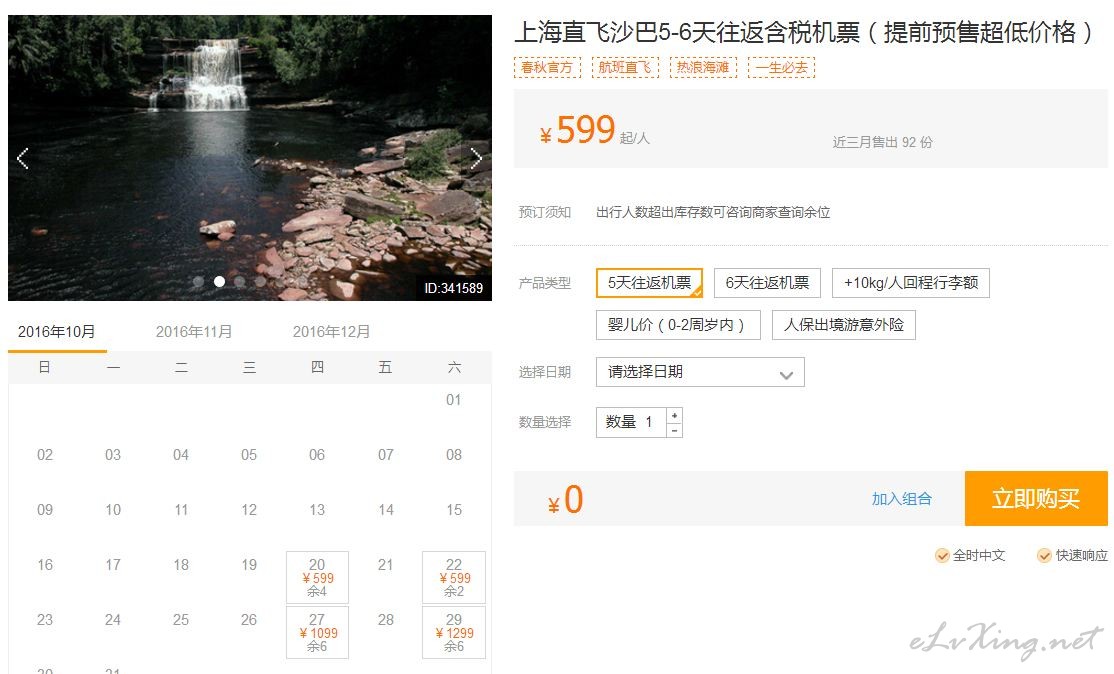Open the 请选择日期 date dropdown

coord(701,372)
